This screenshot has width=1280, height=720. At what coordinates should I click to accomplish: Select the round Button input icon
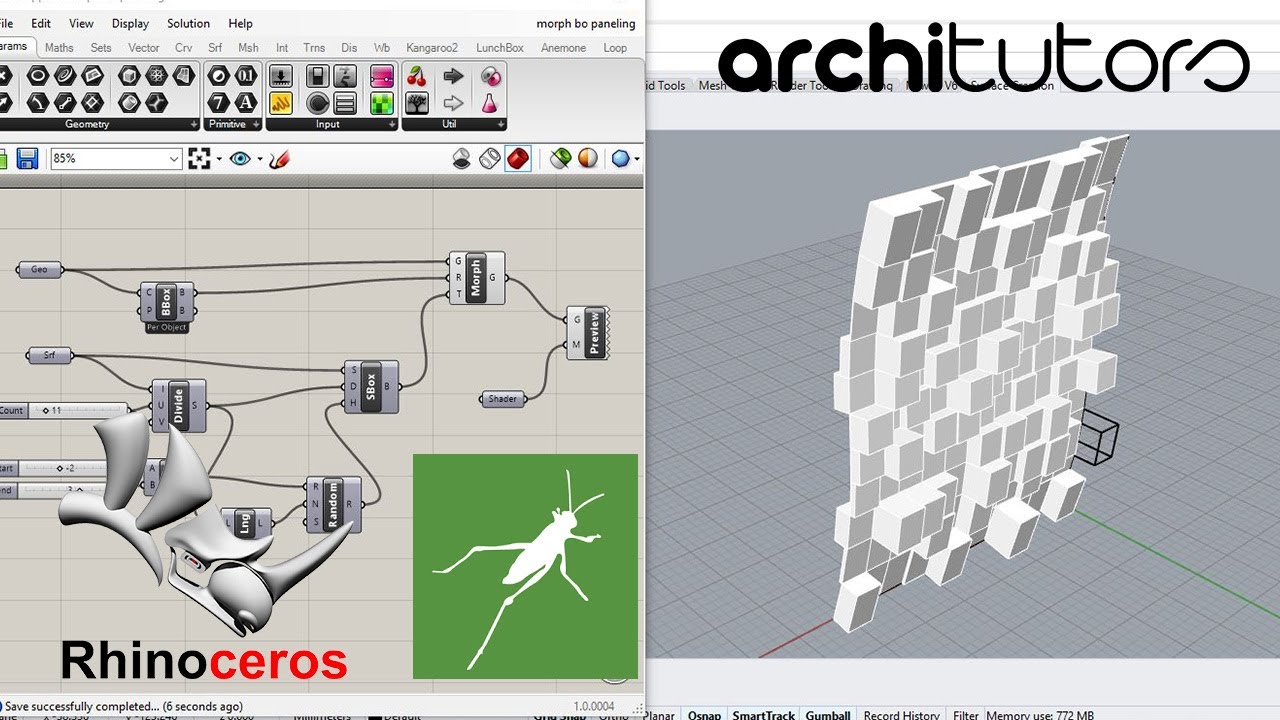pyautogui.click(x=318, y=103)
